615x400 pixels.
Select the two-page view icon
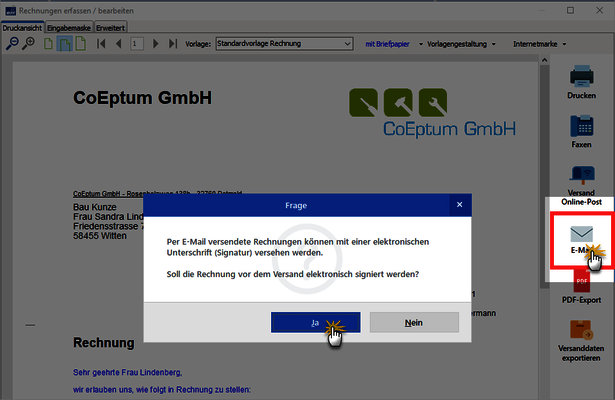[x=64, y=44]
